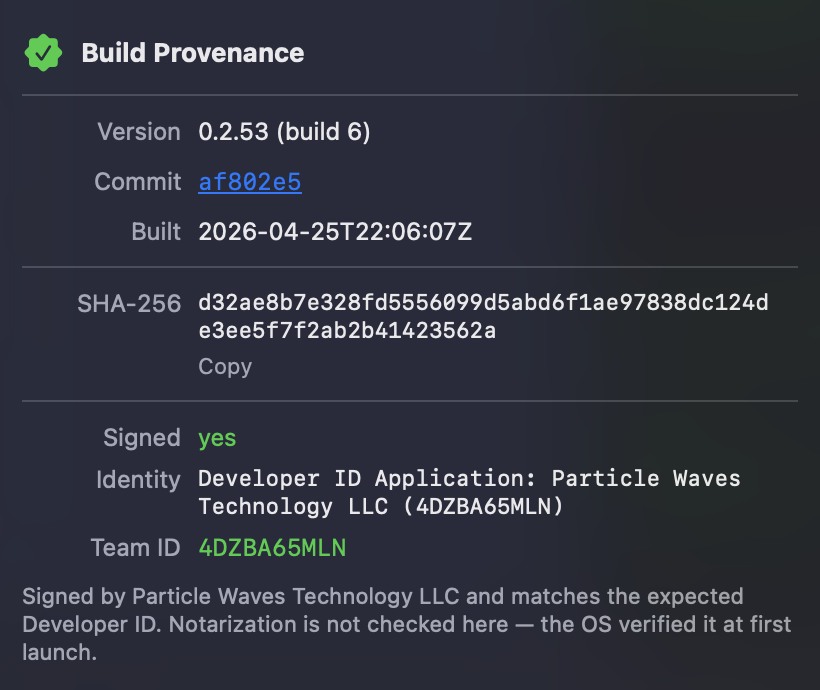Select version text 0.2.53 (build 6)

pos(284,132)
